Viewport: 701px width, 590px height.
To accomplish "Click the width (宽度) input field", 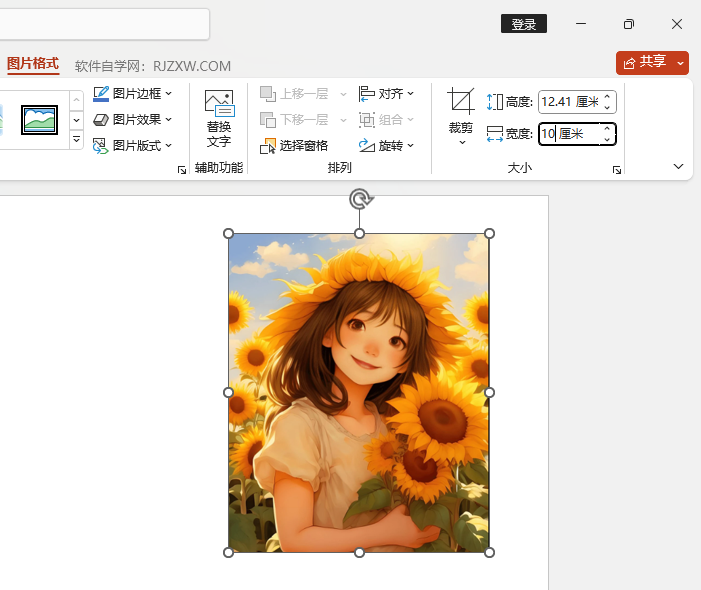I will click(x=570, y=134).
